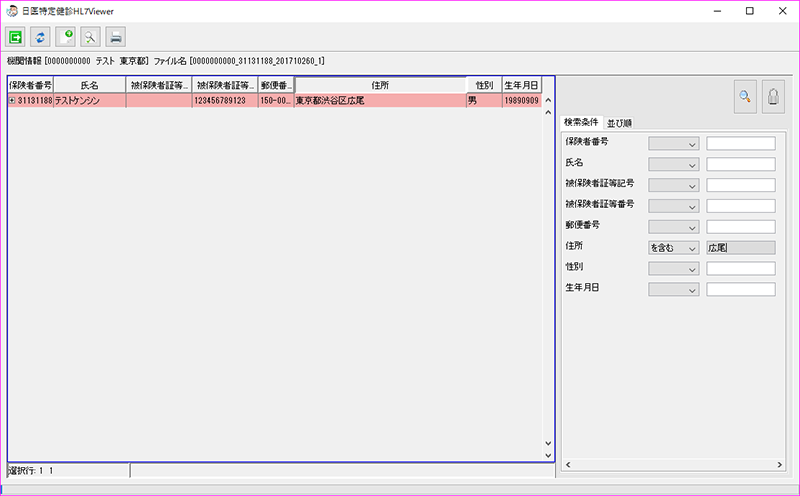The height and width of the screenshot is (496, 800).
Task: Click the eraser clear button in search panel
Action: coord(774,96)
